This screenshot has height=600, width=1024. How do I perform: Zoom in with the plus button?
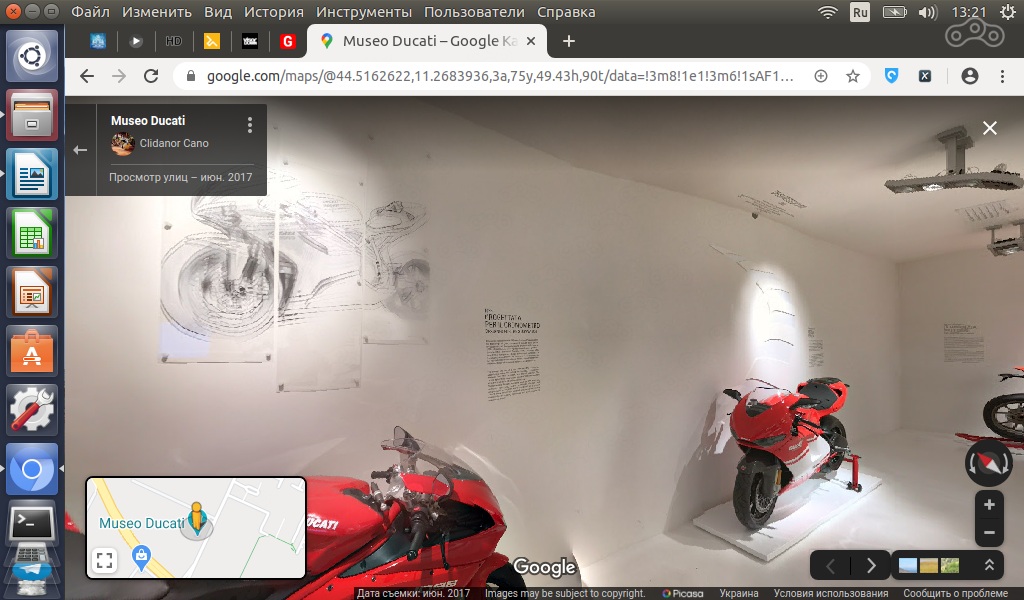[x=989, y=505]
